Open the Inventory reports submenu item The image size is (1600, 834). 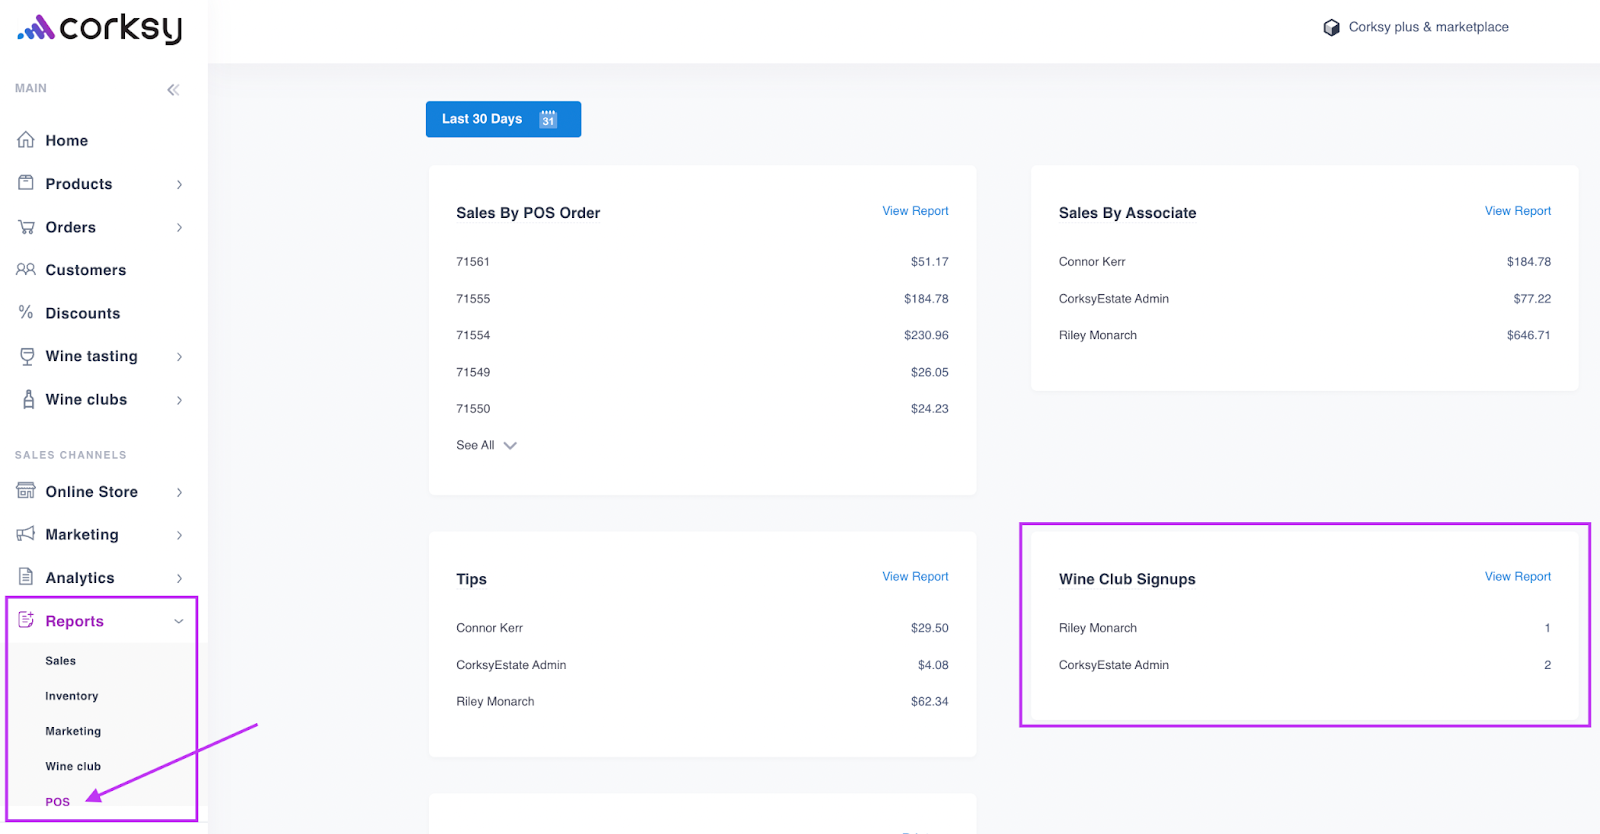(72, 696)
